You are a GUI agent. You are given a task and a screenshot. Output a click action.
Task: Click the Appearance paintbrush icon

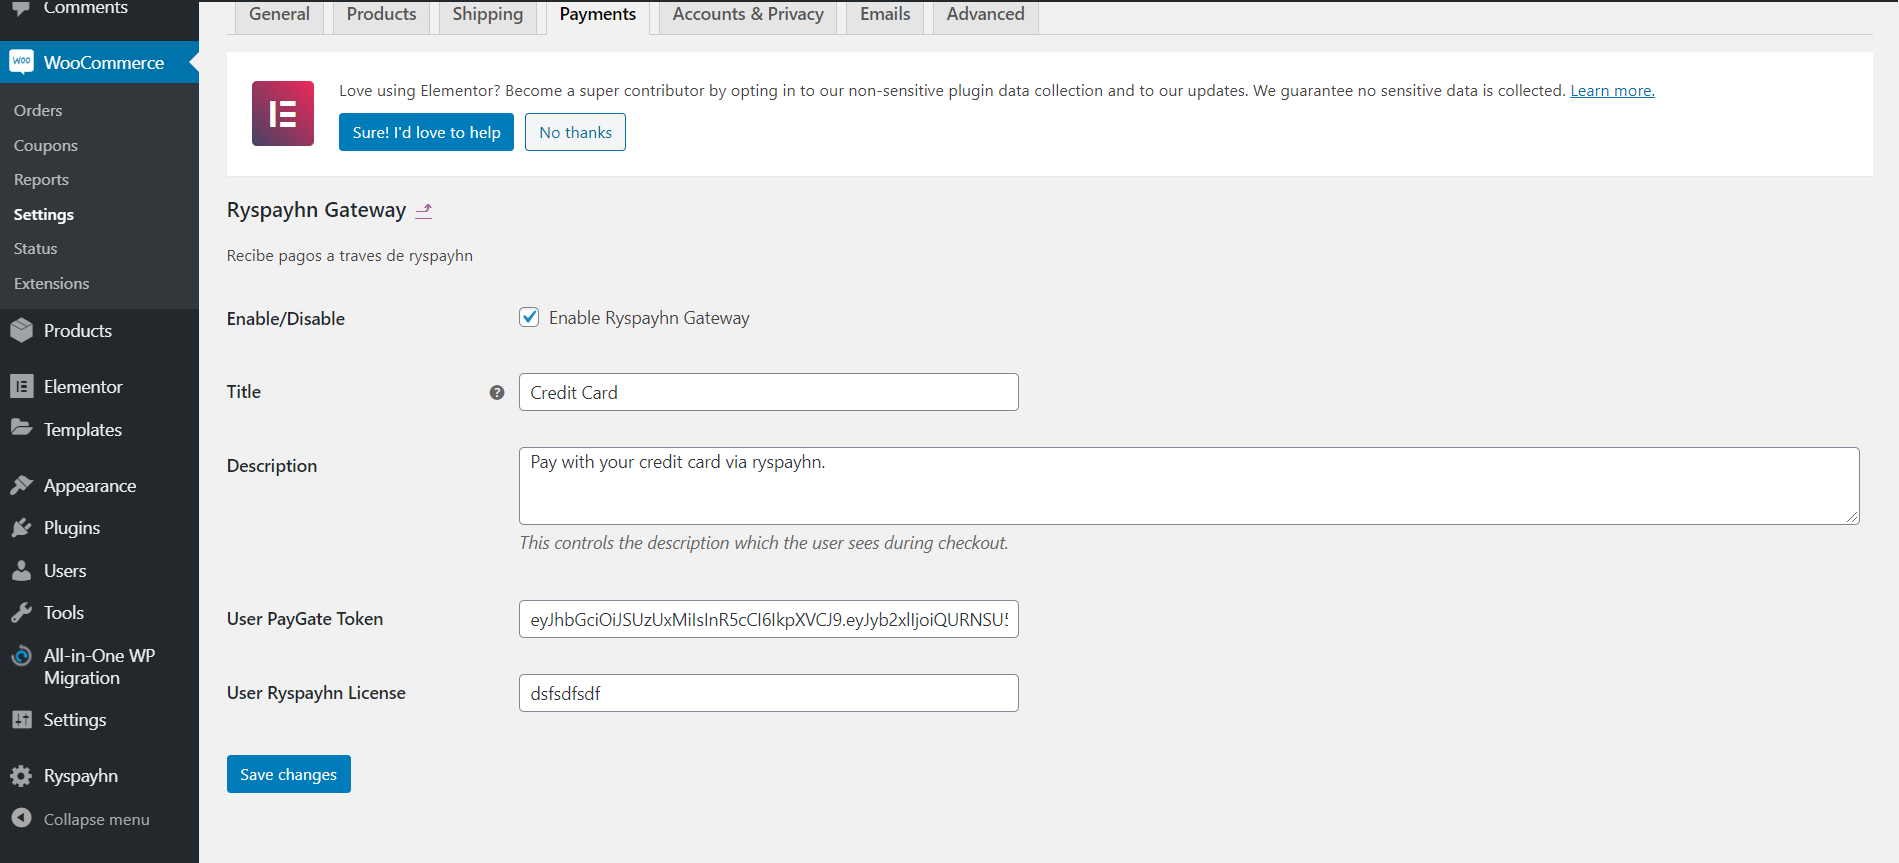(x=21, y=486)
